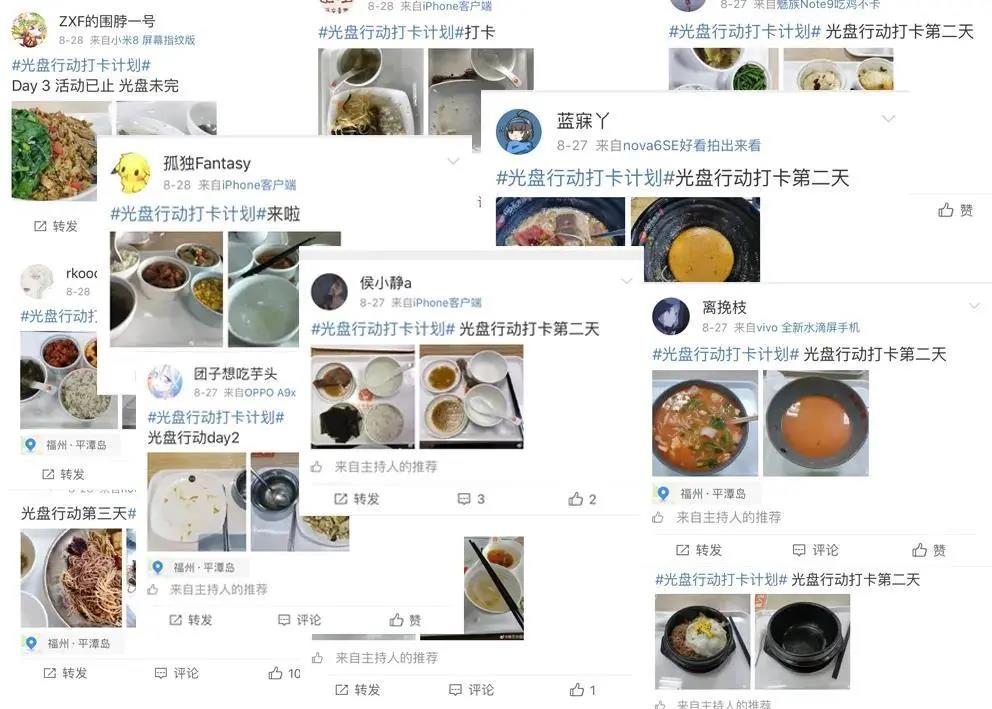Like 离挽枝's post with 赞
Screen dimensions: 992x709
point(929,550)
